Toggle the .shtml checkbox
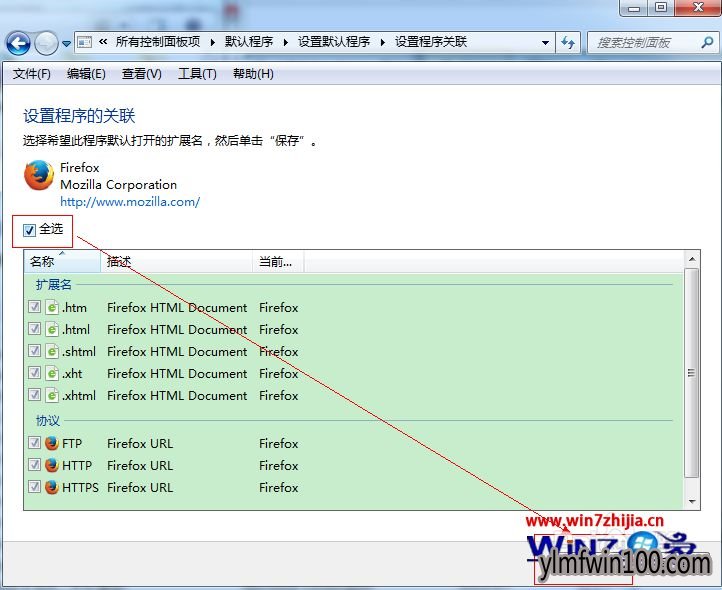Image resolution: width=722 pixels, height=590 pixels. click(34, 351)
